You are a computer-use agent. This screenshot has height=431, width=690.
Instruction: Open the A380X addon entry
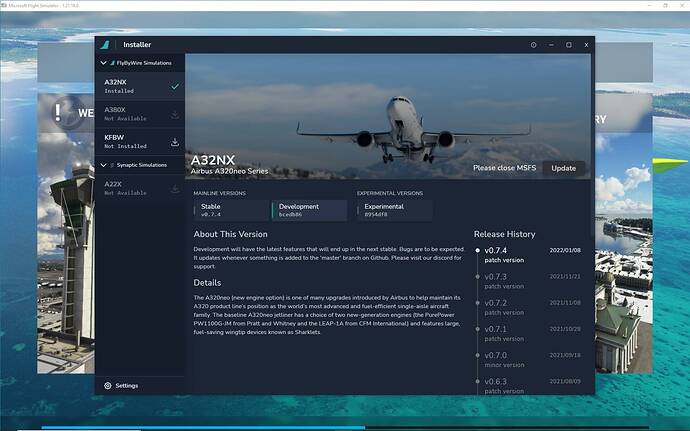(130, 114)
